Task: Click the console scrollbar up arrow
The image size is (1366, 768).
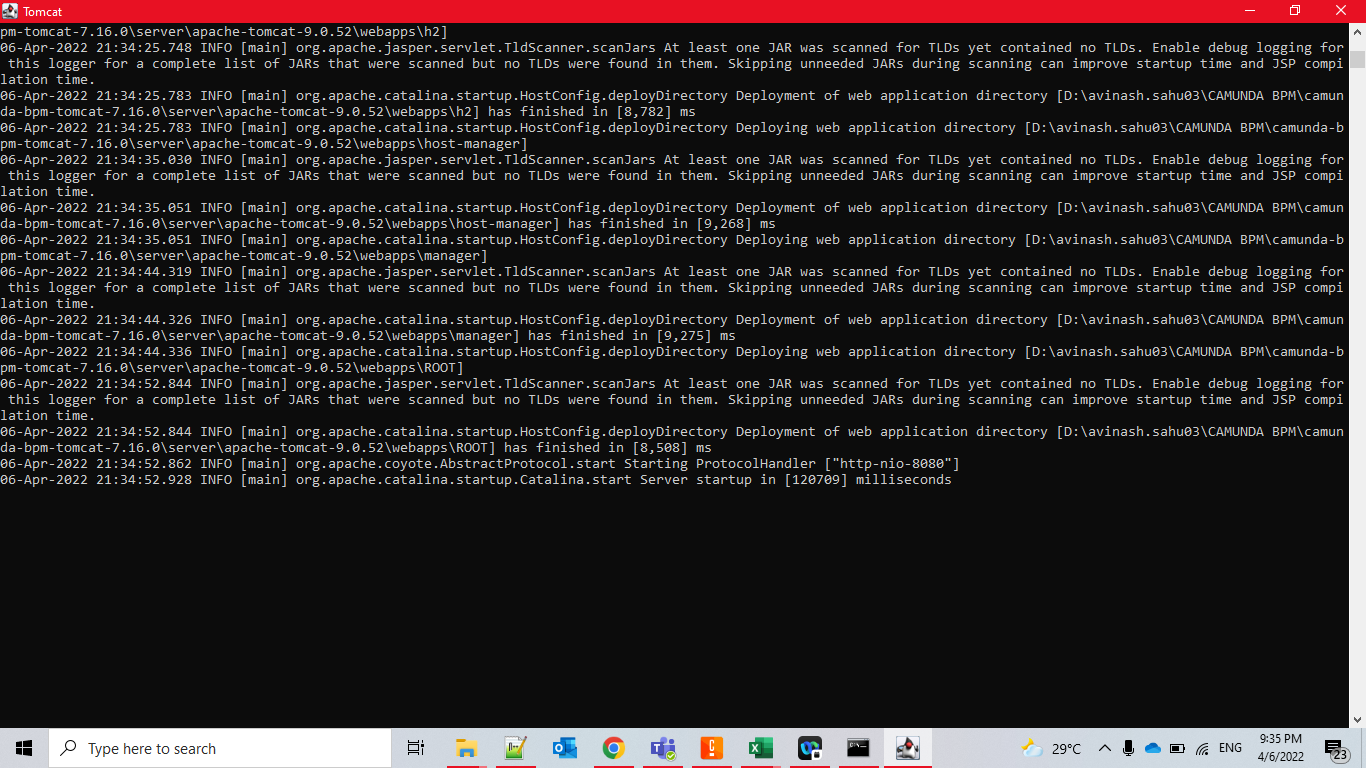Action: click(1357, 31)
